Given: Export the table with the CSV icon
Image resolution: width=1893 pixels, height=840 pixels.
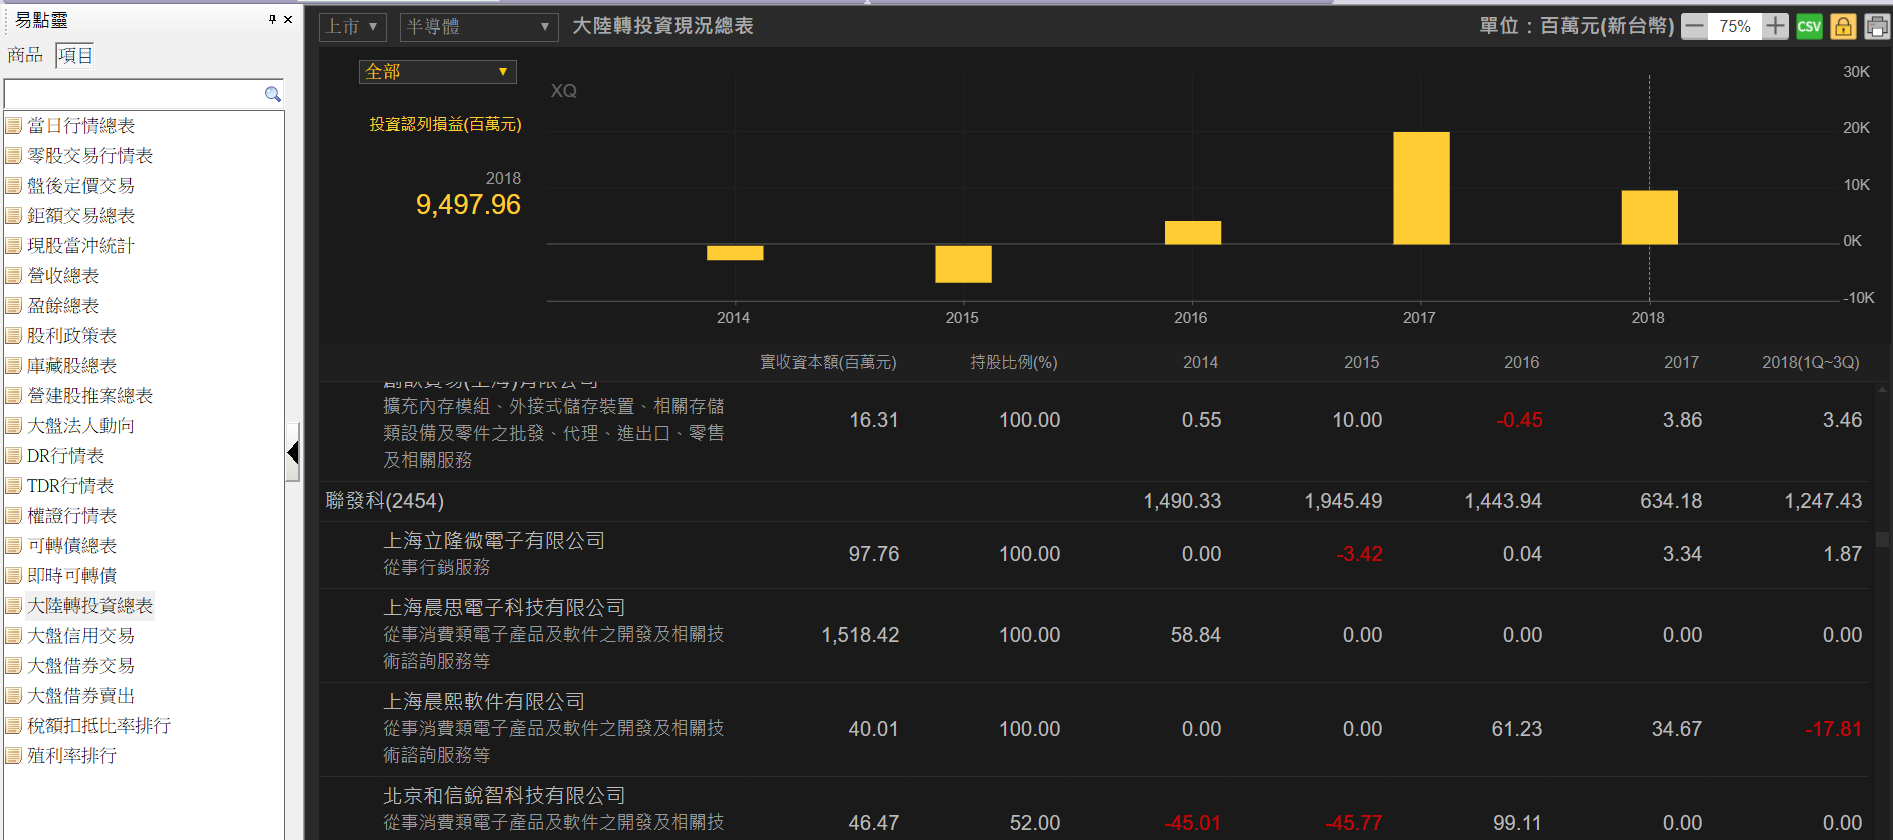Looking at the screenshot, I should click(1808, 27).
